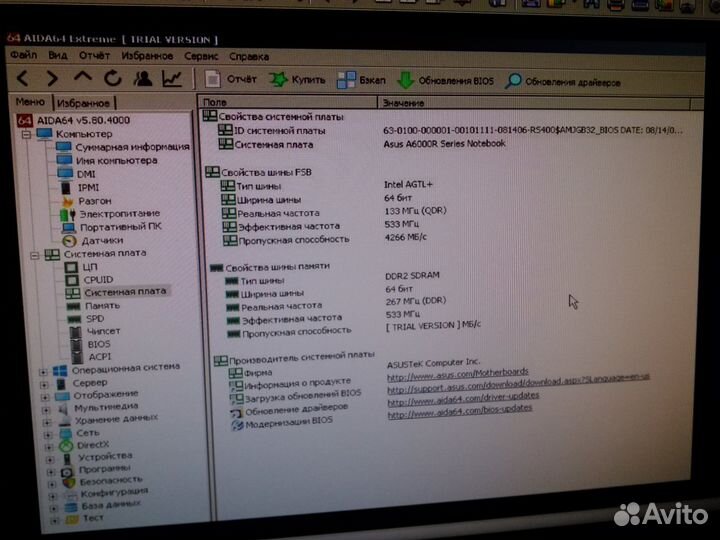Select the Asus A6000R Series Notebook value
720x540 pixels.
(x=444, y=144)
